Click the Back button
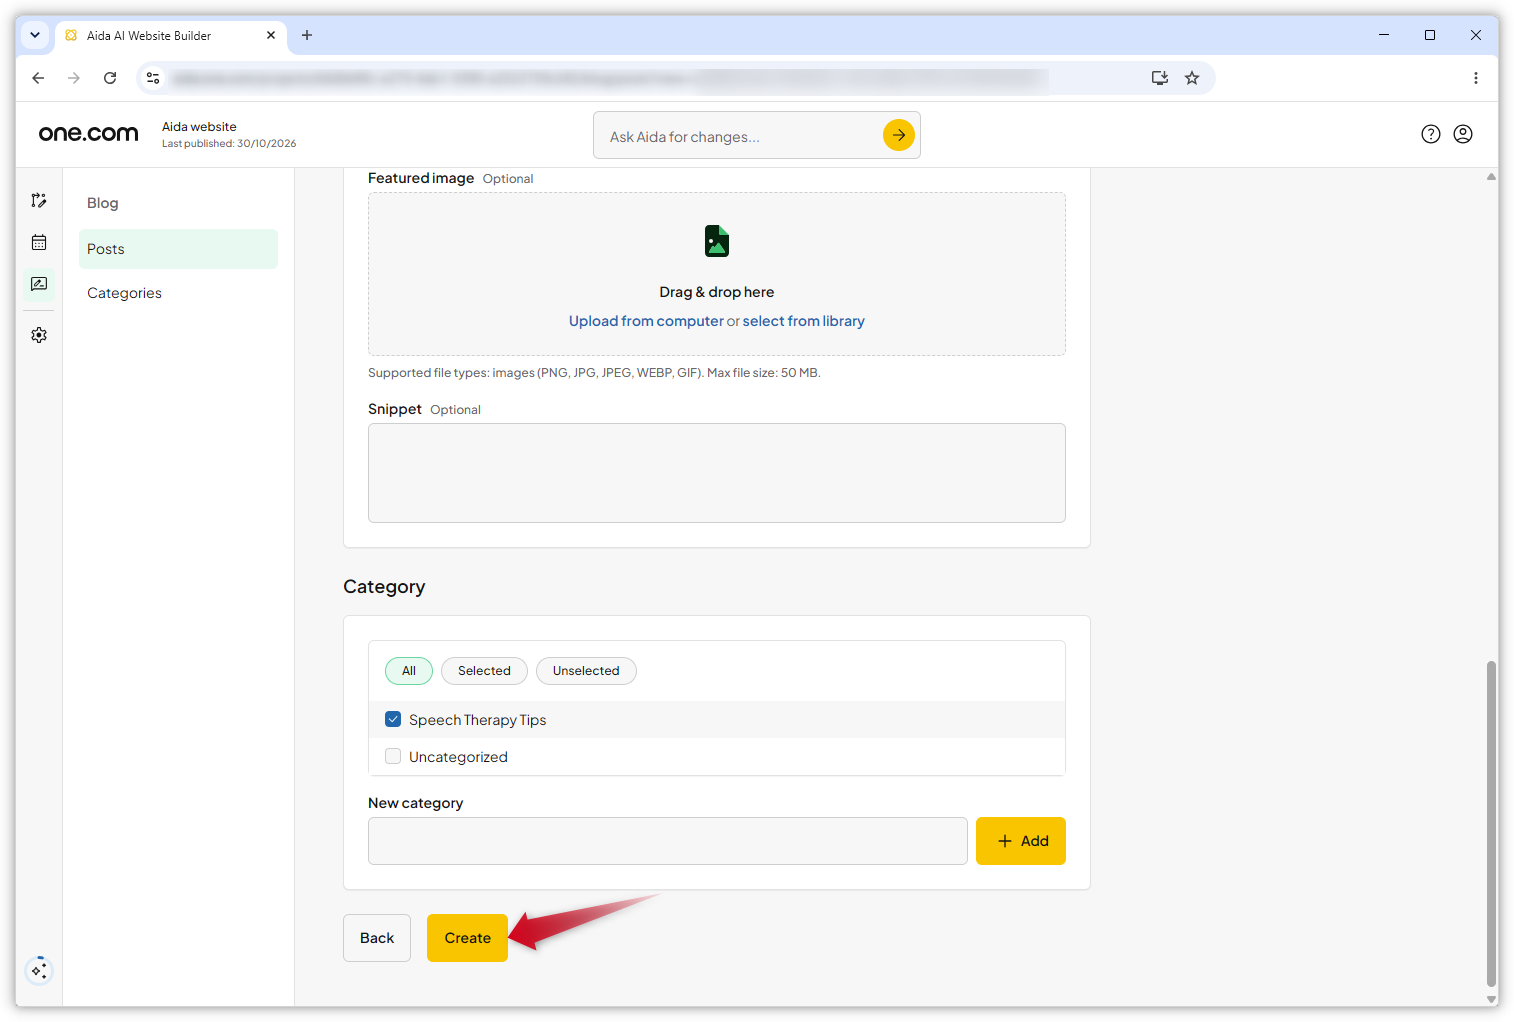The image size is (1514, 1022). (377, 938)
